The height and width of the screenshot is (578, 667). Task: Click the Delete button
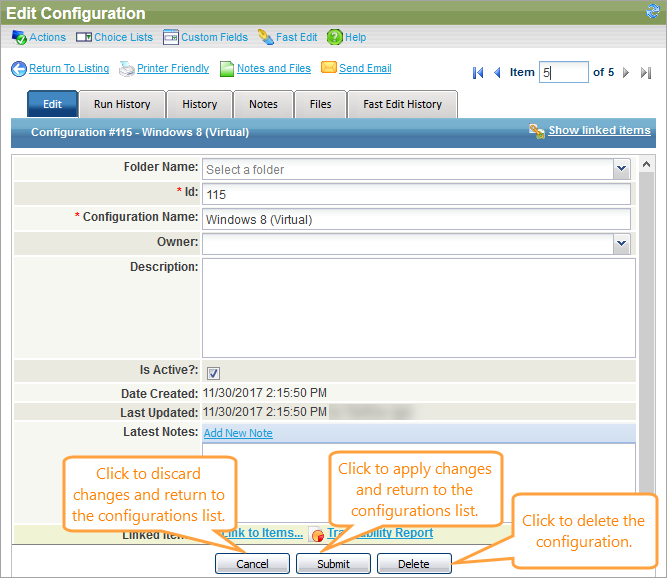[x=413, y=563]
